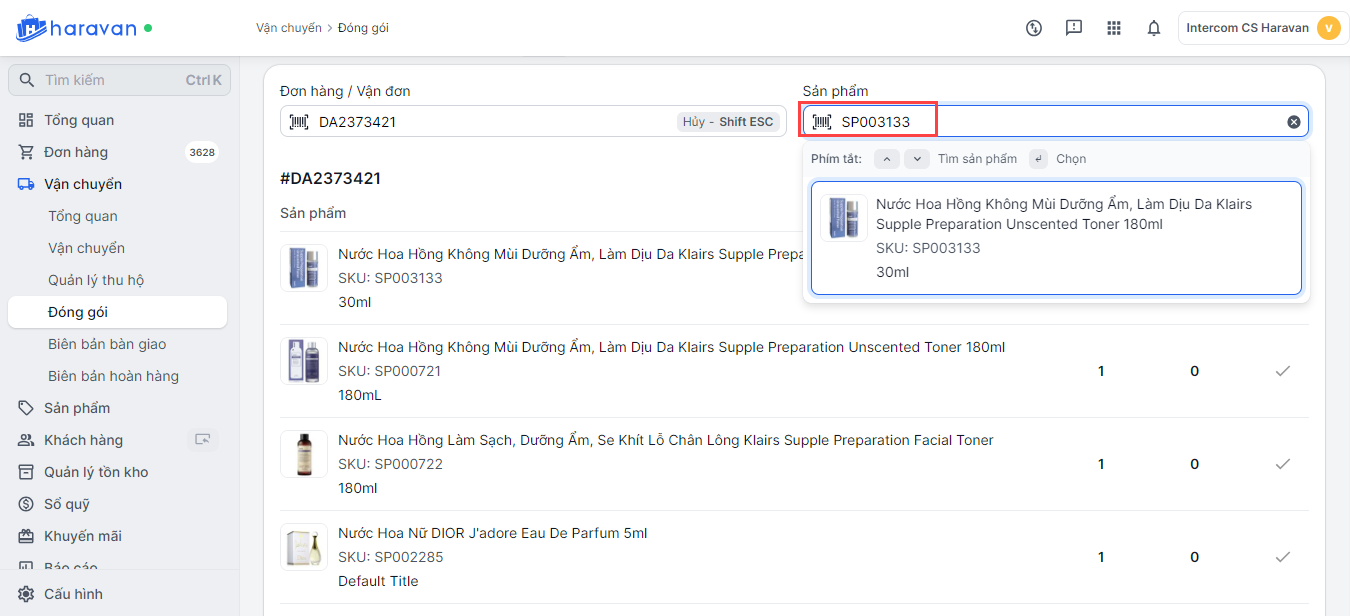Click SKU: SP000721 text
This screenshot has height=616, width=1350.
pos(389,371)
